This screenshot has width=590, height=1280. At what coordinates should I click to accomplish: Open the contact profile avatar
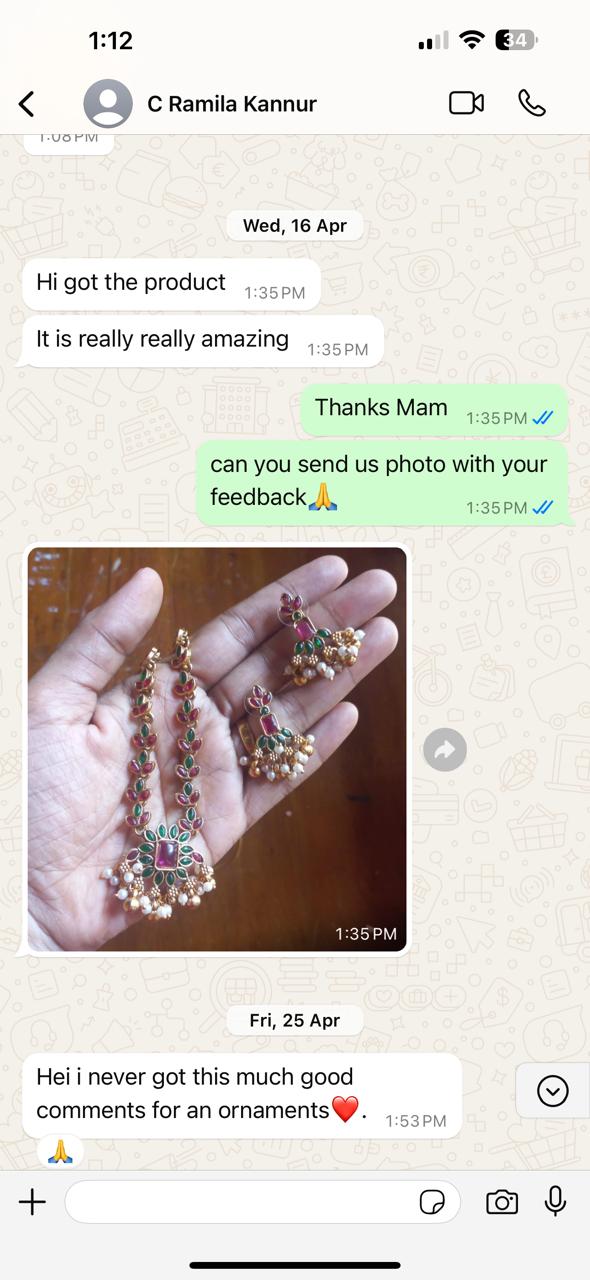(108, 103)
